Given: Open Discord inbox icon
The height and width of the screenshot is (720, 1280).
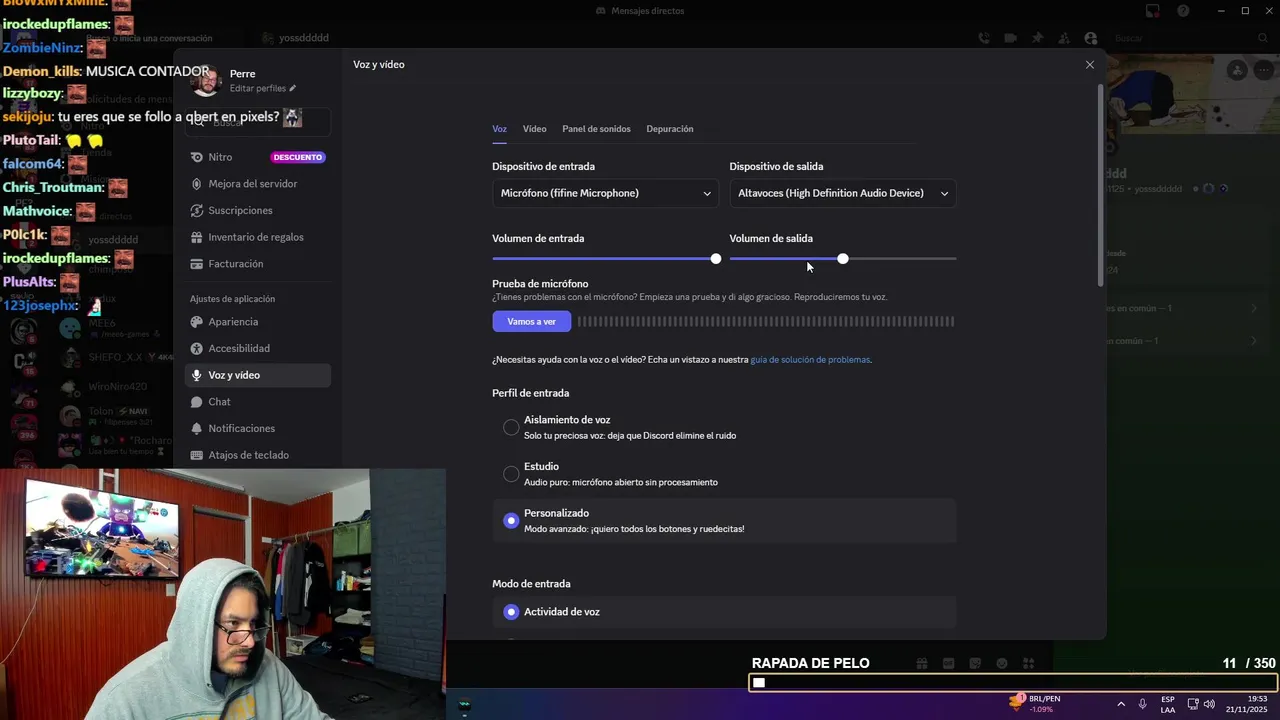Looking at the screenshot, I should coord(1153,11).
